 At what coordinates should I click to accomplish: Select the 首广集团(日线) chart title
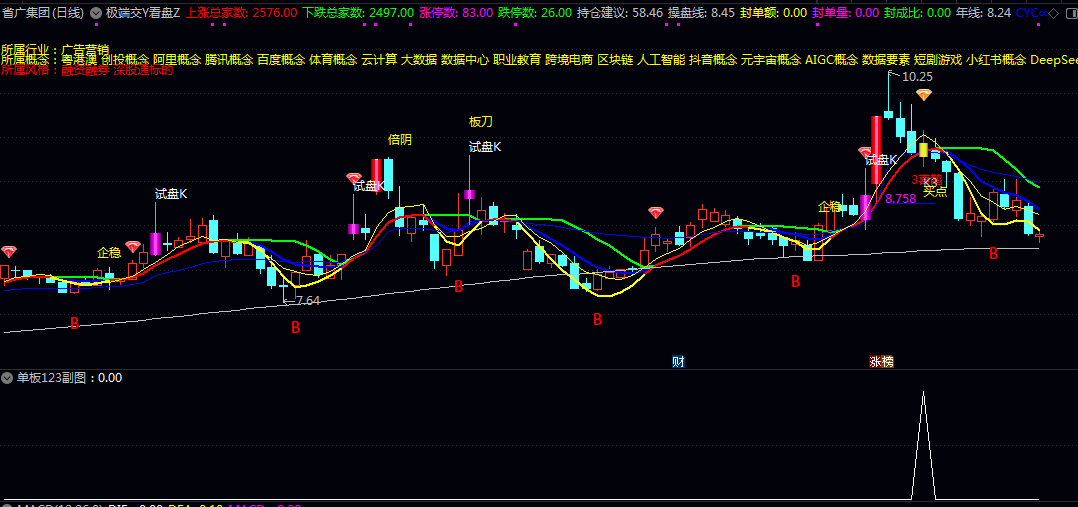43,12
